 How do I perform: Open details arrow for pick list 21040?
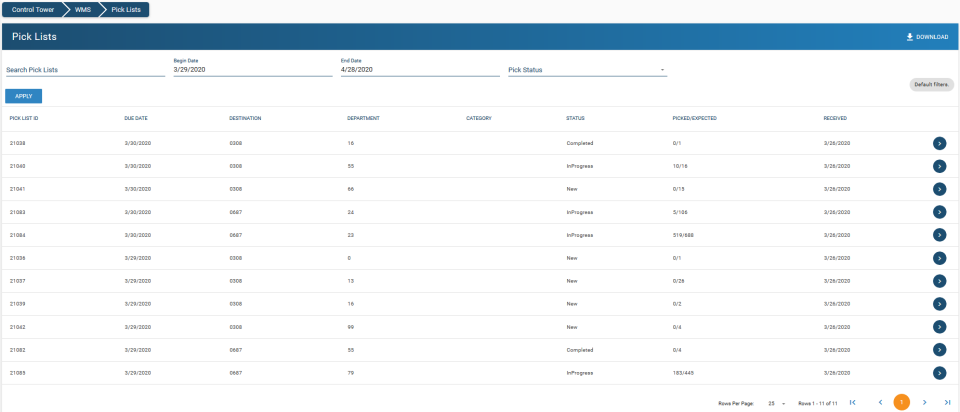pyautogui.click(x=939, y=166)
